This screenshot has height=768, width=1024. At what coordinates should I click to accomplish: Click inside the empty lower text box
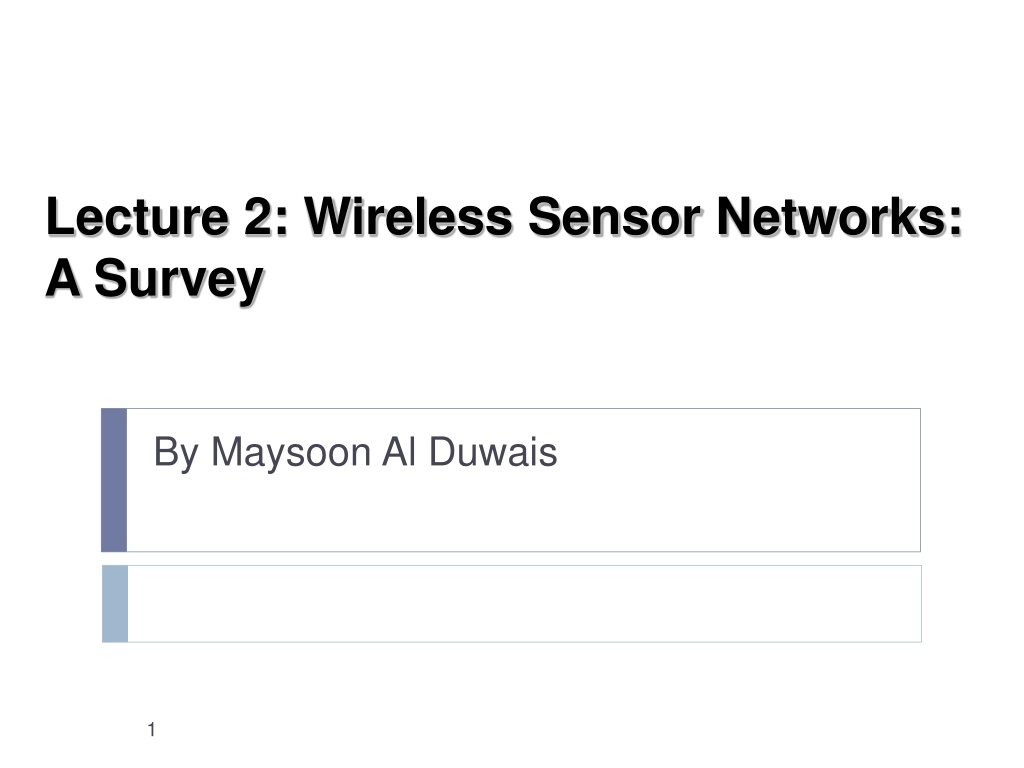[x=524, y=603]
